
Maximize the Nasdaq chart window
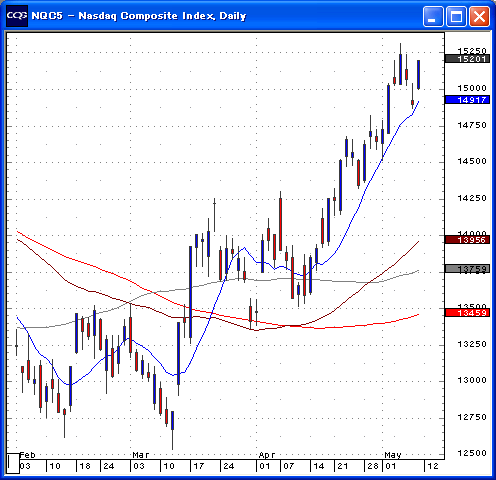[456, 16]
